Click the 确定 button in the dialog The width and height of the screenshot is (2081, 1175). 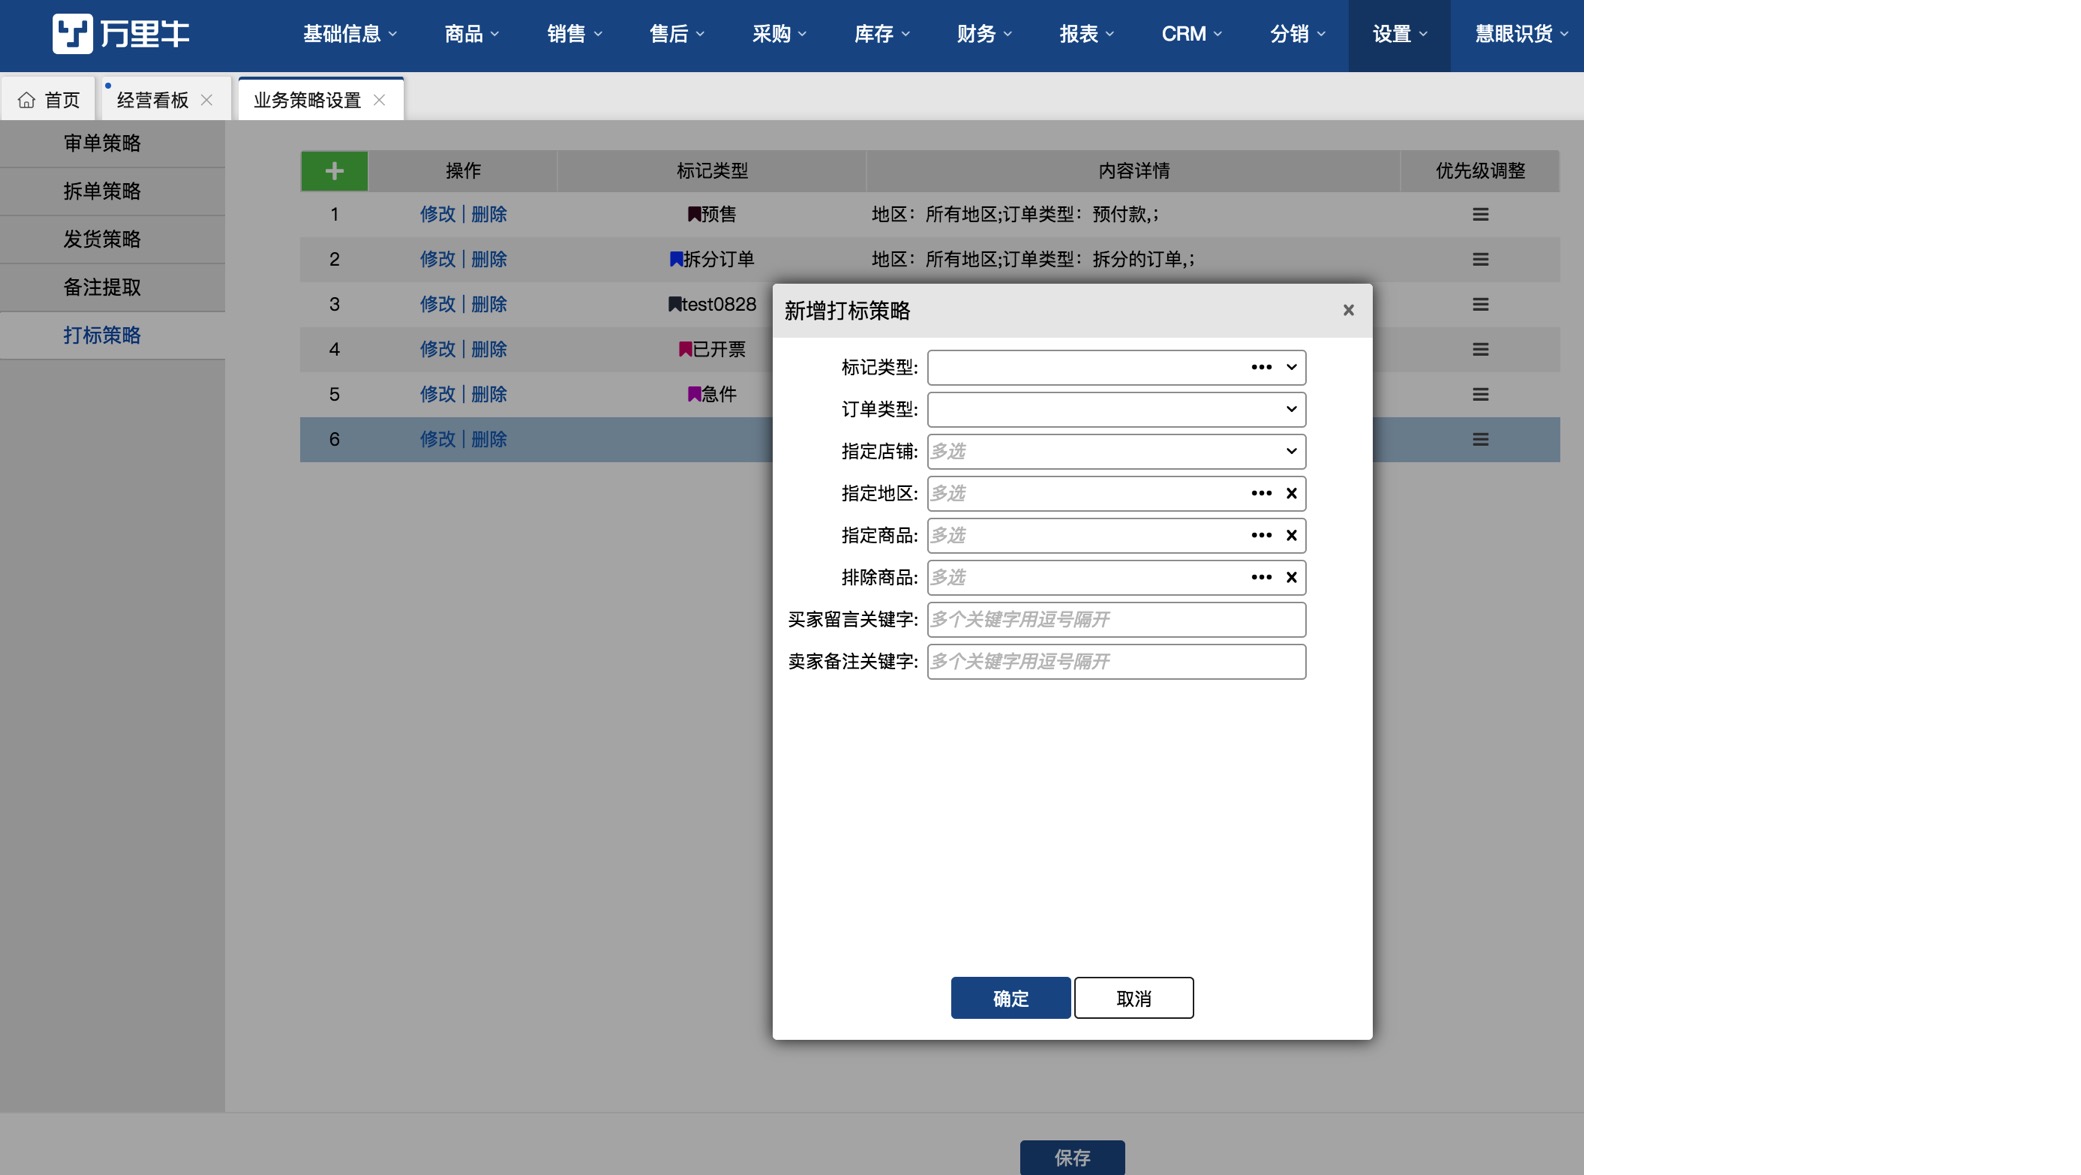coord(1009,997)
